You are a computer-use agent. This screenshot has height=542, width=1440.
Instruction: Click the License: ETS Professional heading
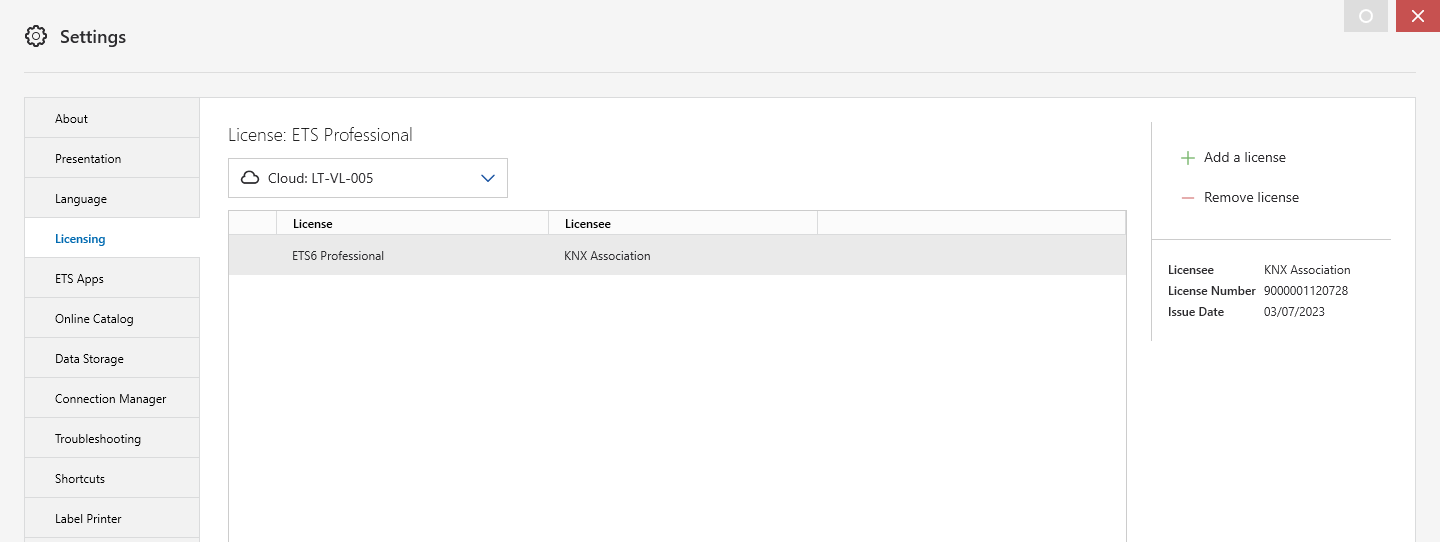point(320,135)
